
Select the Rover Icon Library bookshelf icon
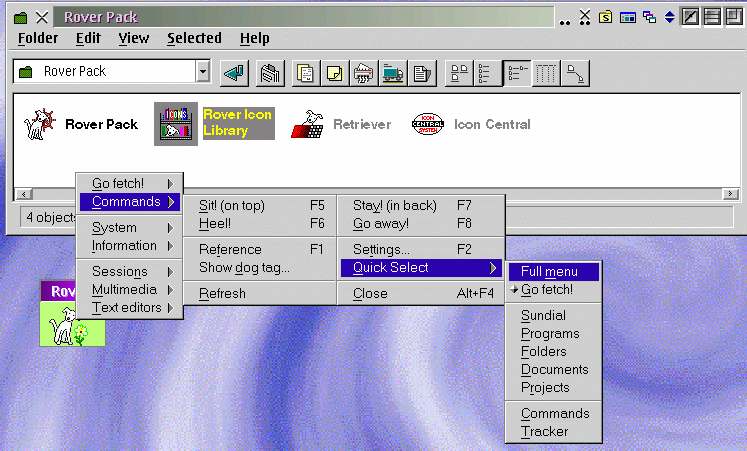(176, 124)
